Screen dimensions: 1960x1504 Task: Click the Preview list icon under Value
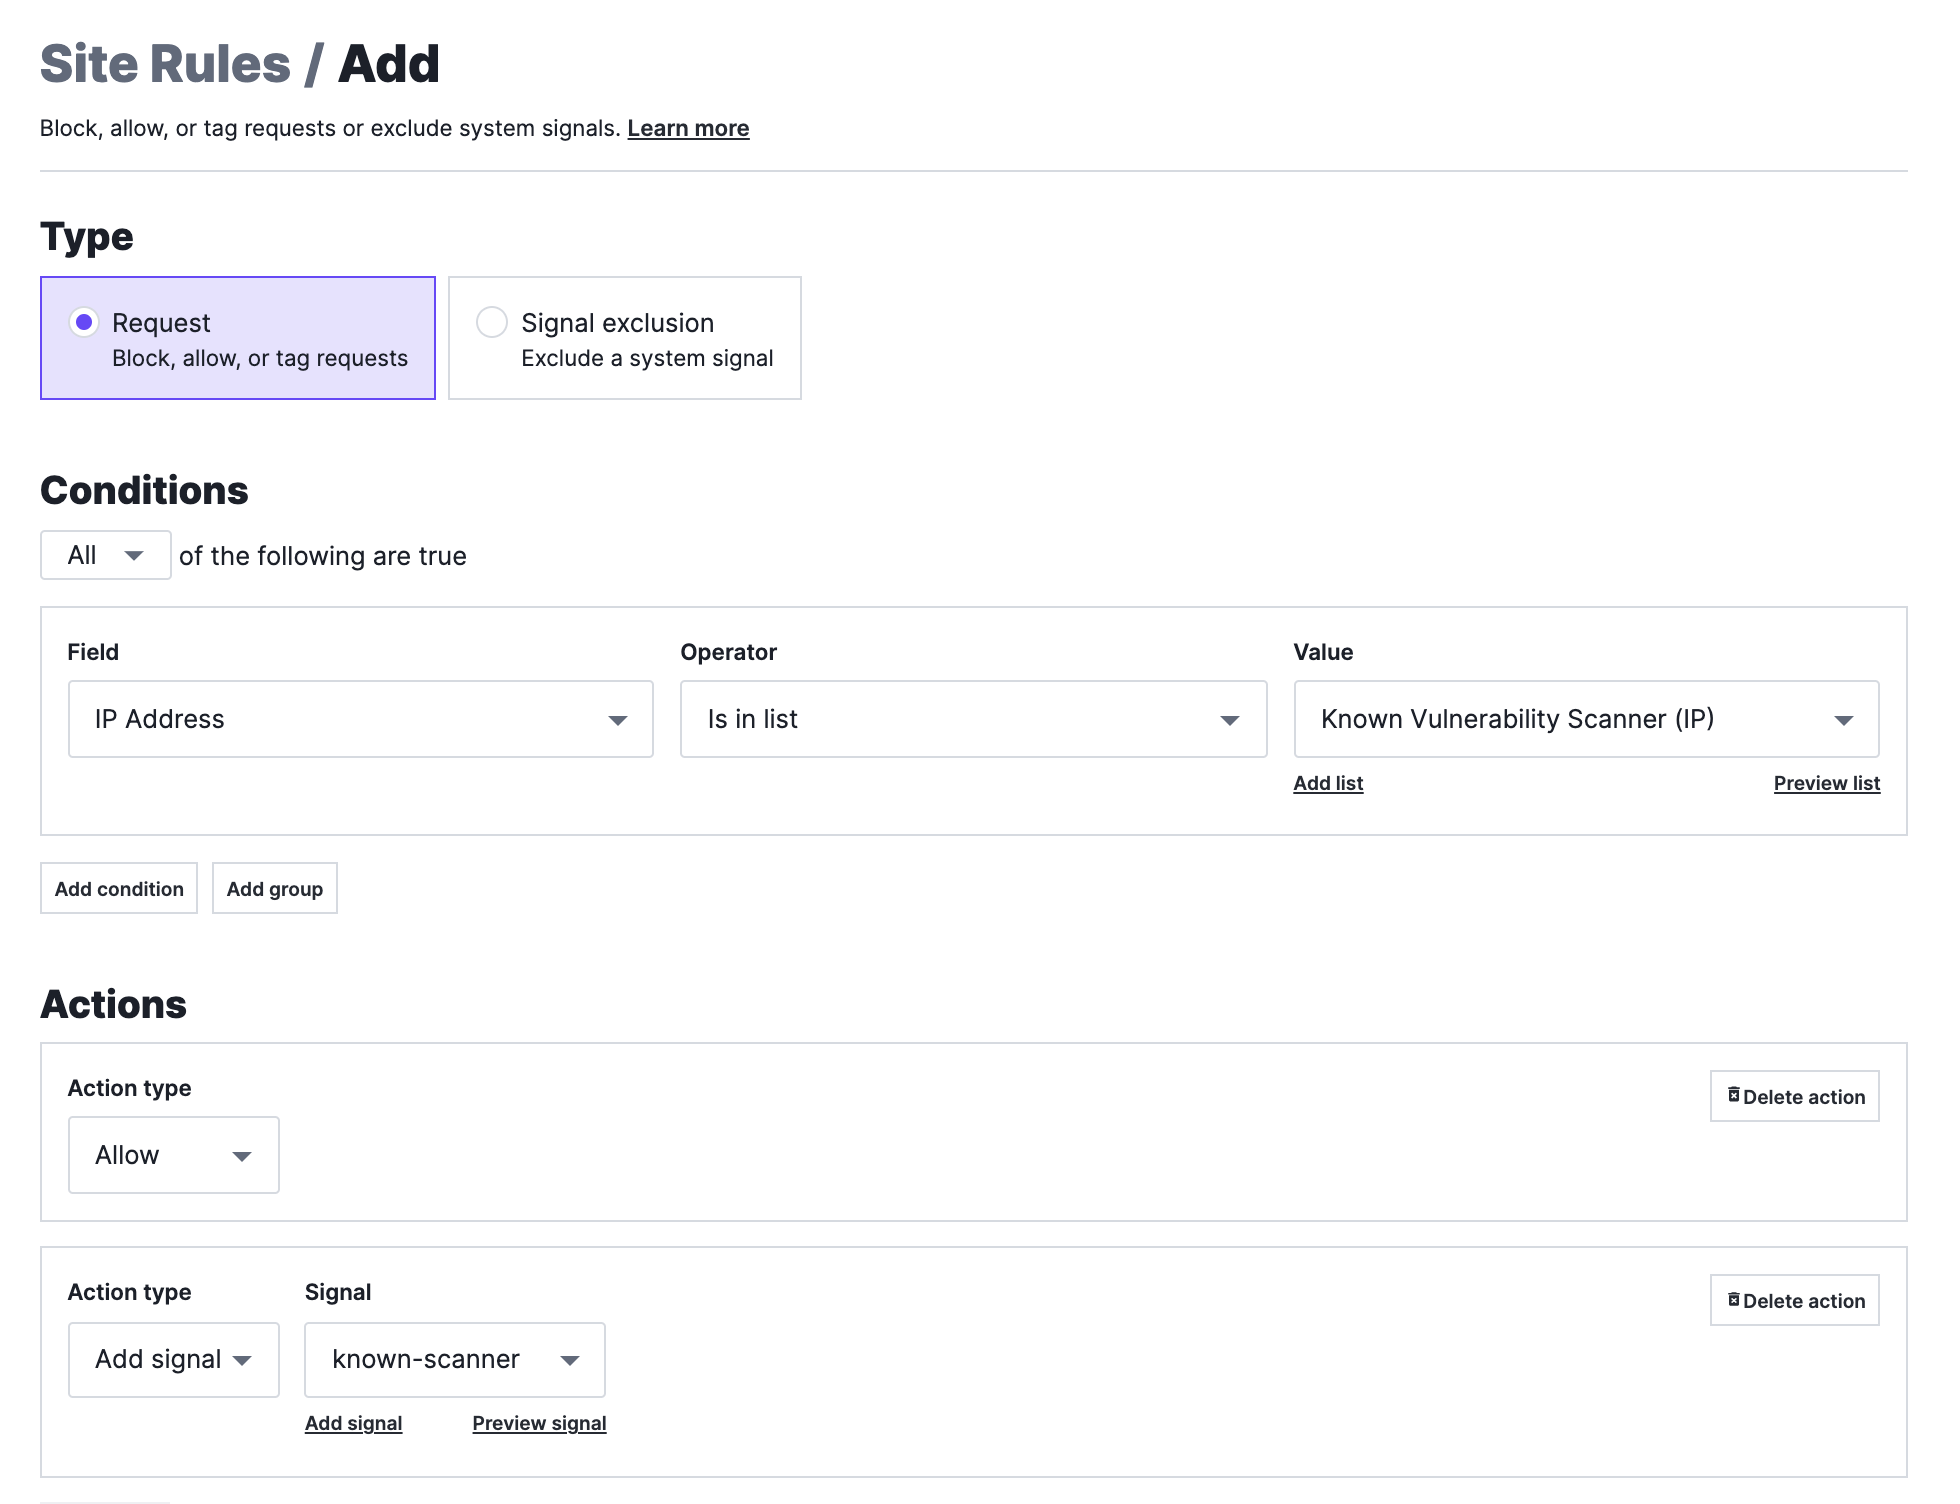(1826, 782)
